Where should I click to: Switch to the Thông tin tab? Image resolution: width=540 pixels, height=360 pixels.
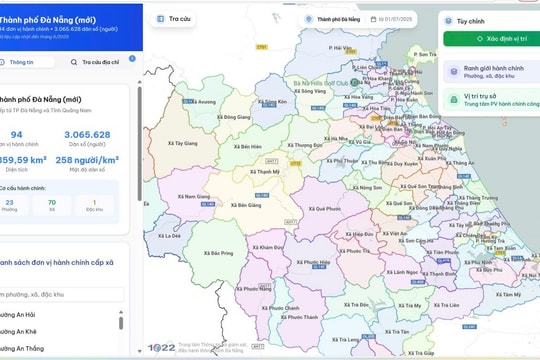click(x=27, y=62)
